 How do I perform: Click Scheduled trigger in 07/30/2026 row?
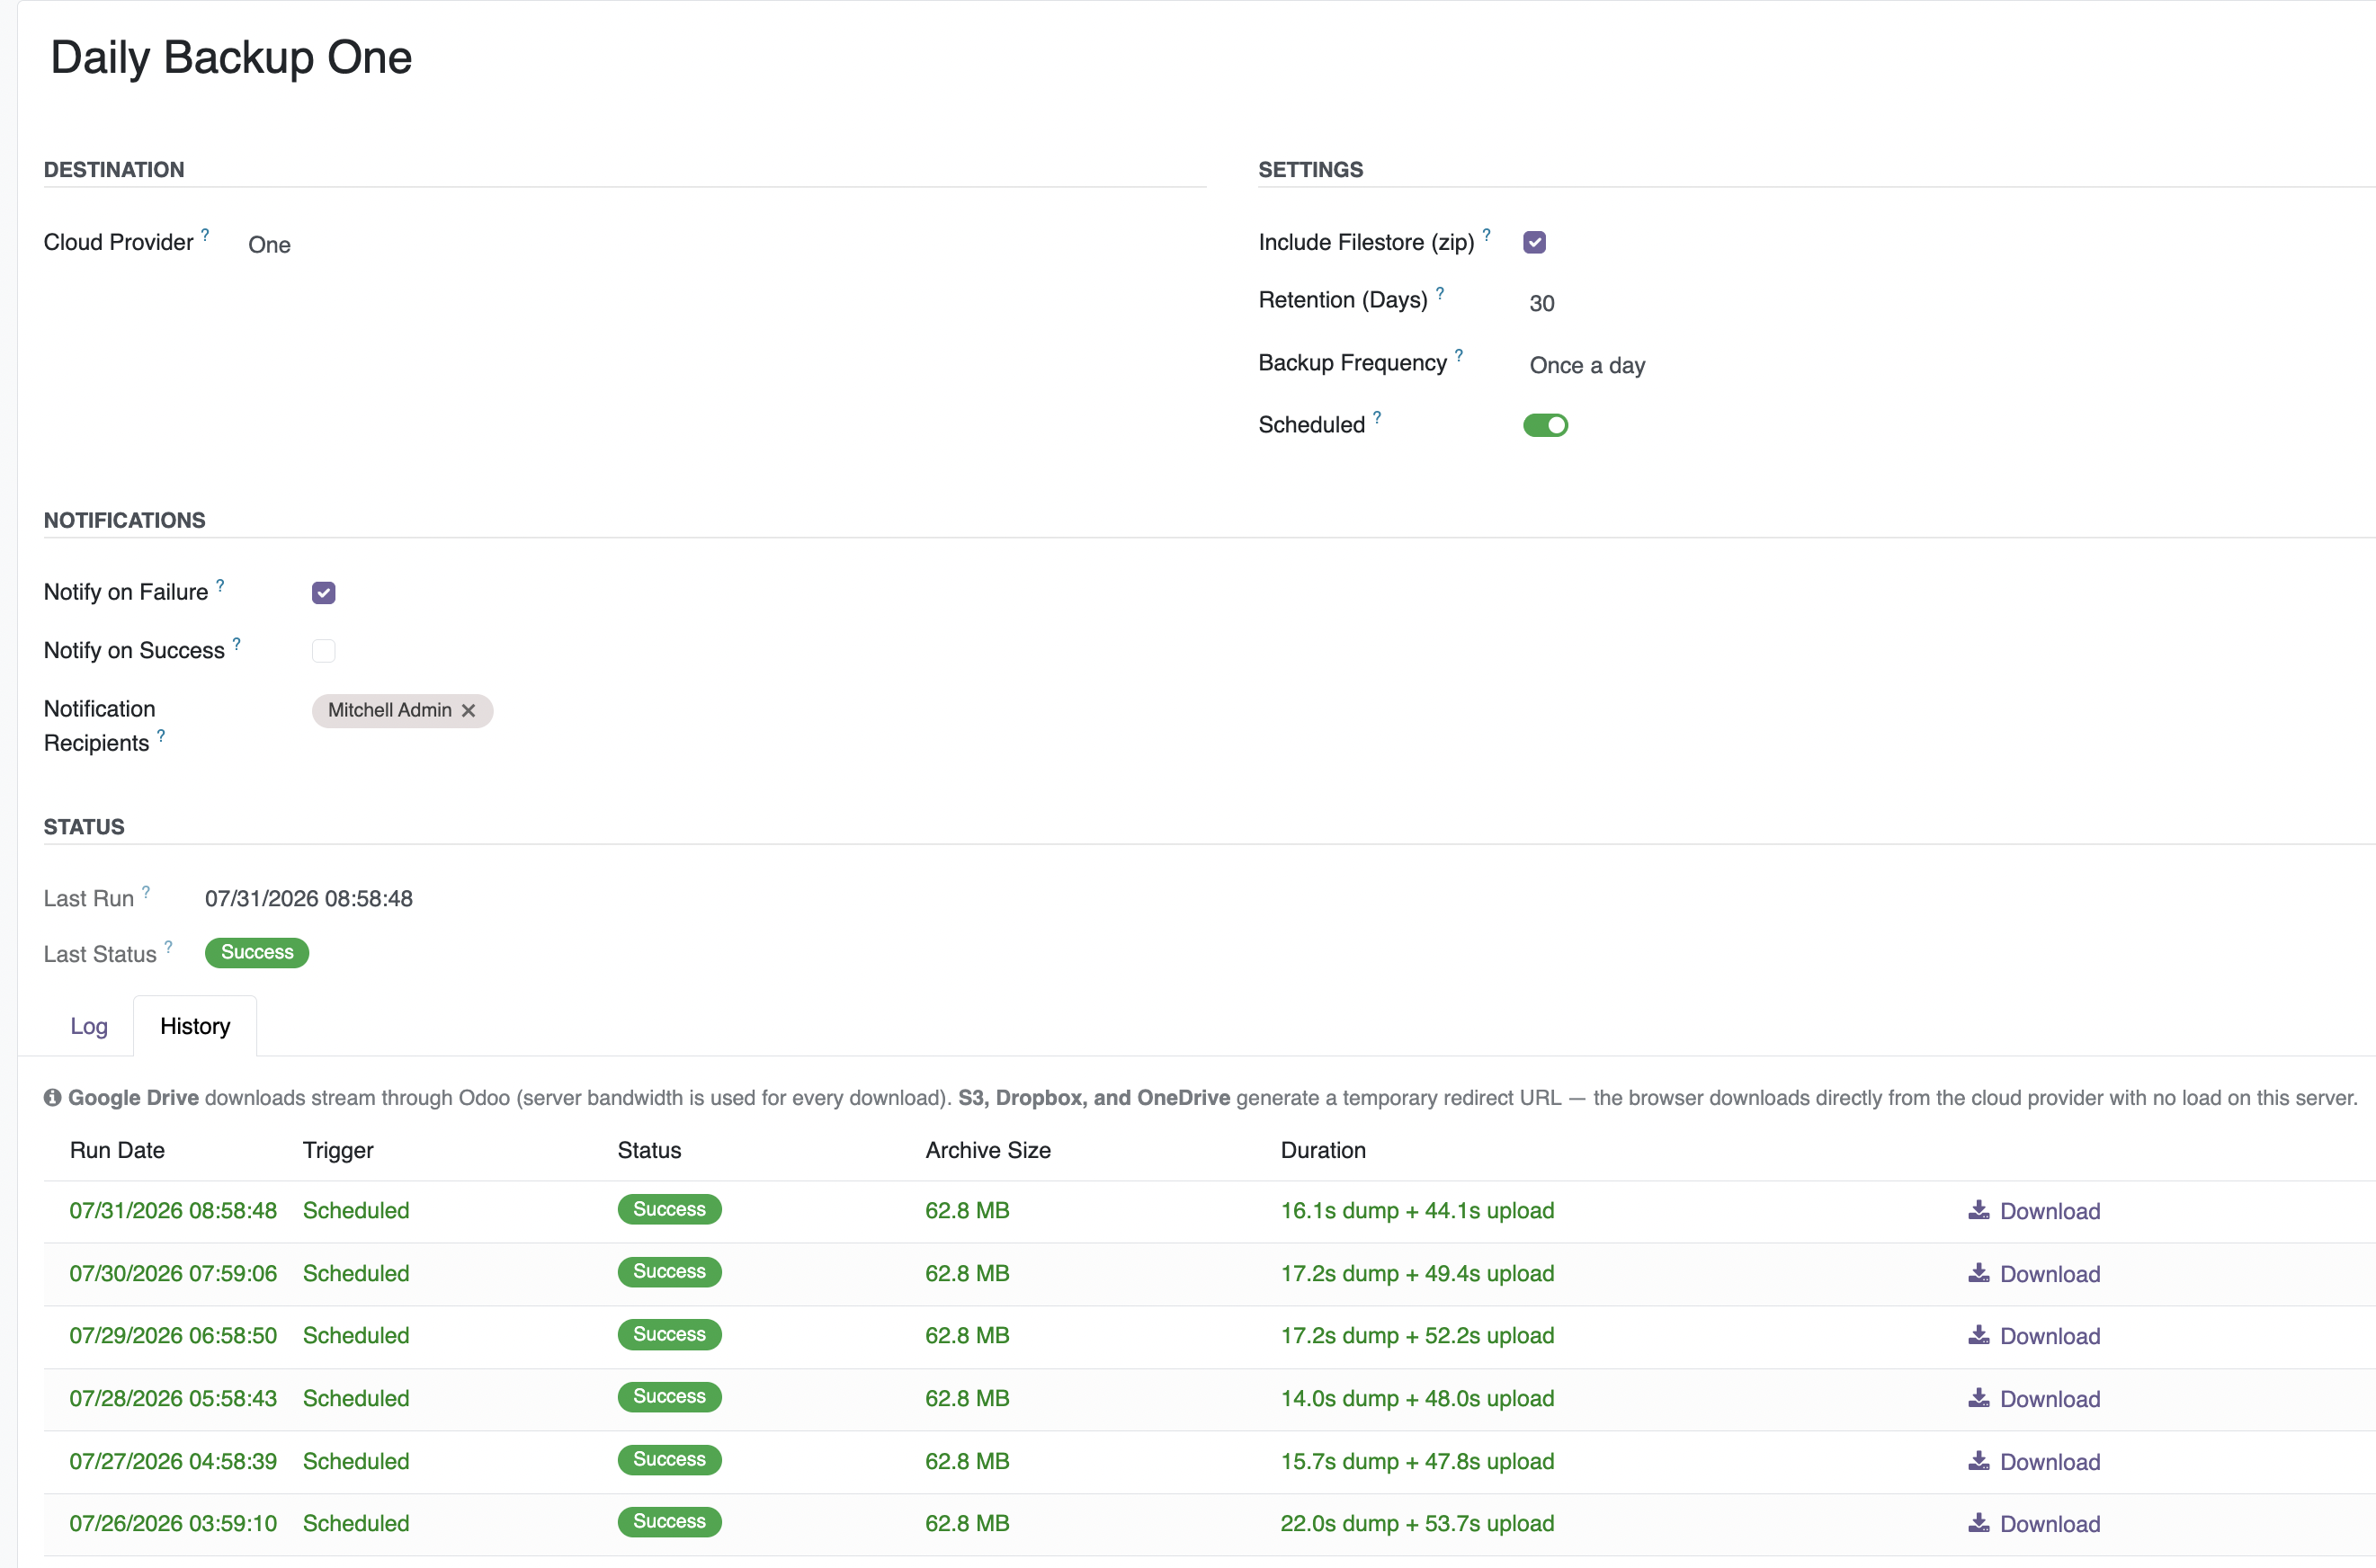tap(356, 1273)
